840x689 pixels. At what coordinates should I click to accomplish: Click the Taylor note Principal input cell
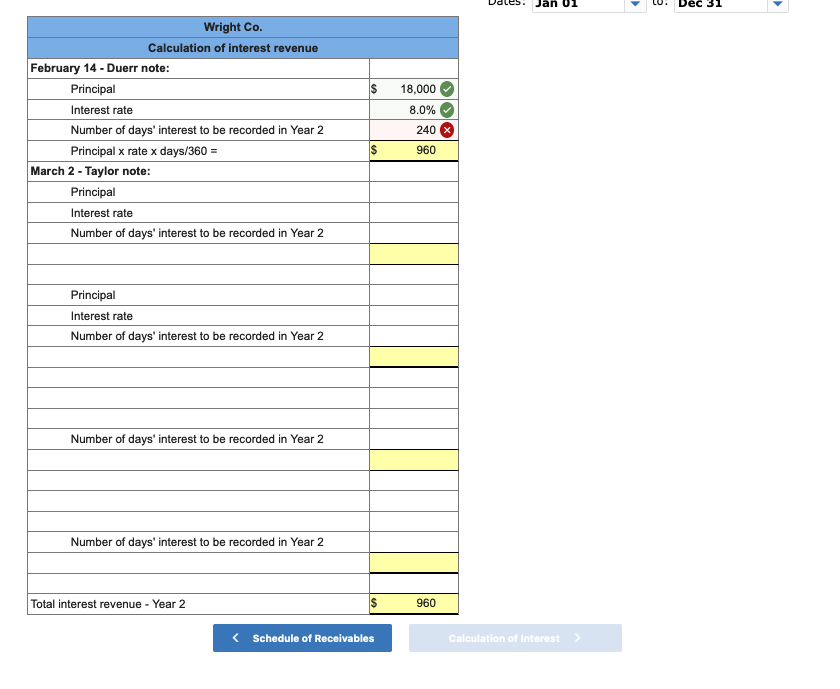(414, 192)
